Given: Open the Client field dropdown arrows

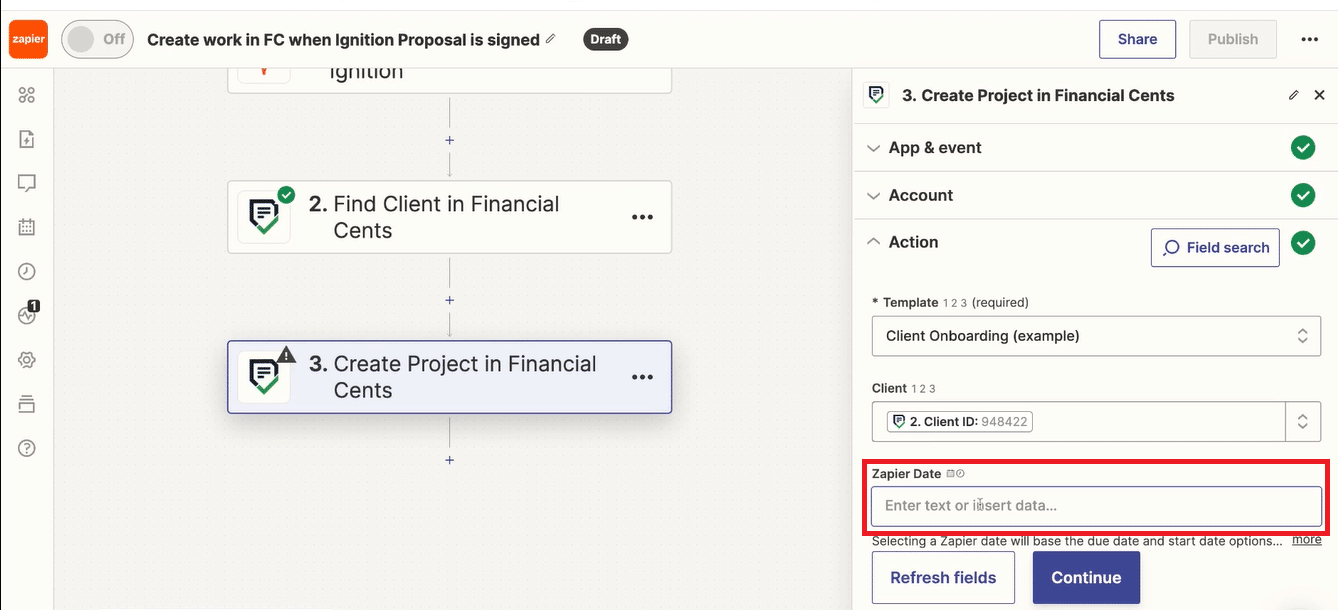Looking at the screenshot, I should pos(1302,422).
